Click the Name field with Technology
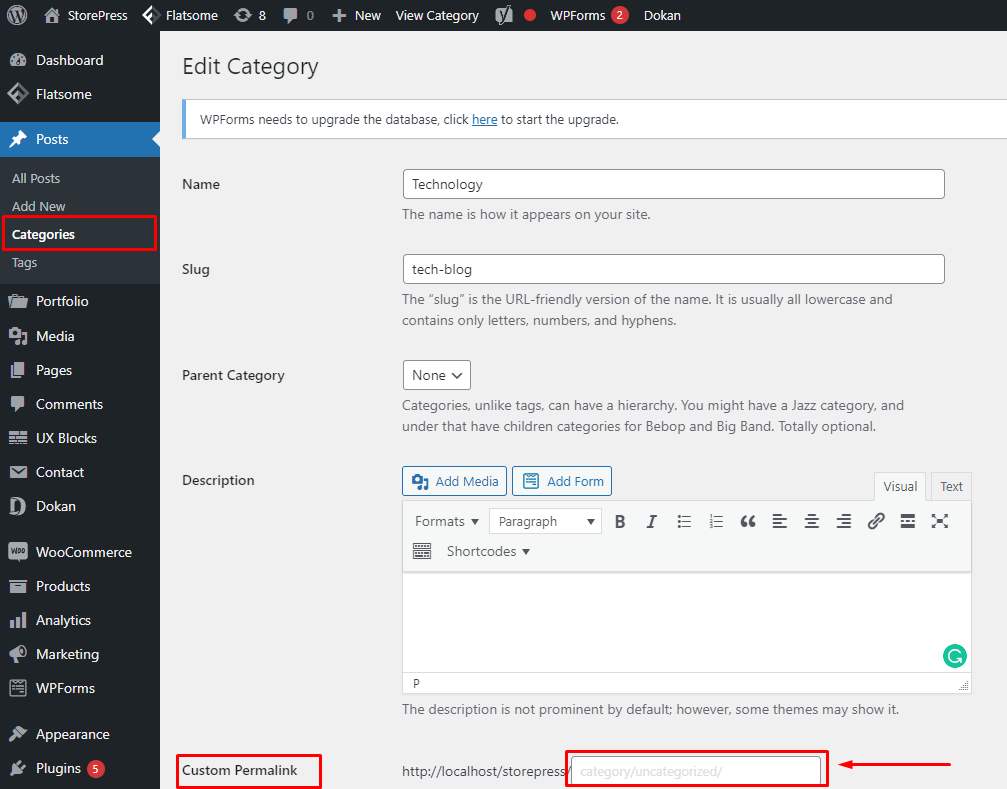The width and height of the screenshot is (1007, 789). [x=674, y=184]
